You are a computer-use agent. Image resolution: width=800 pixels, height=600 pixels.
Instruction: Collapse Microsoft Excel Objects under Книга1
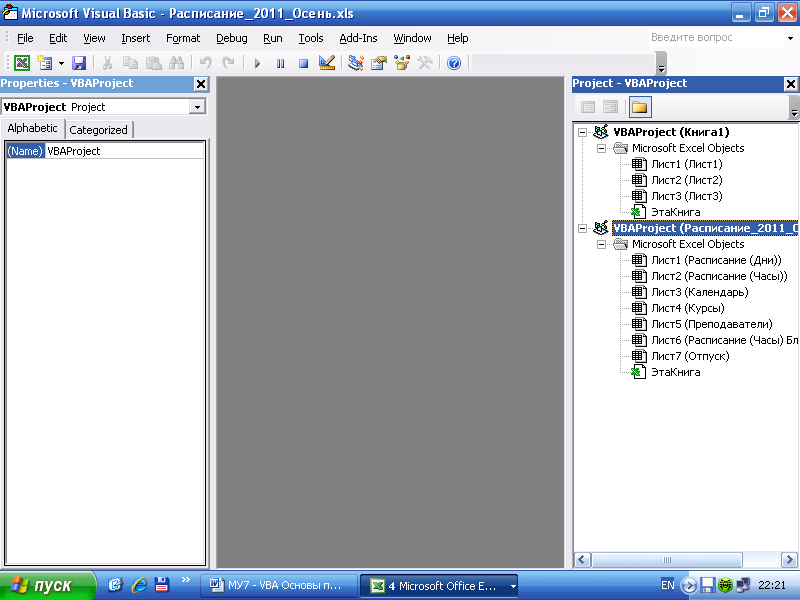[602, 148]
